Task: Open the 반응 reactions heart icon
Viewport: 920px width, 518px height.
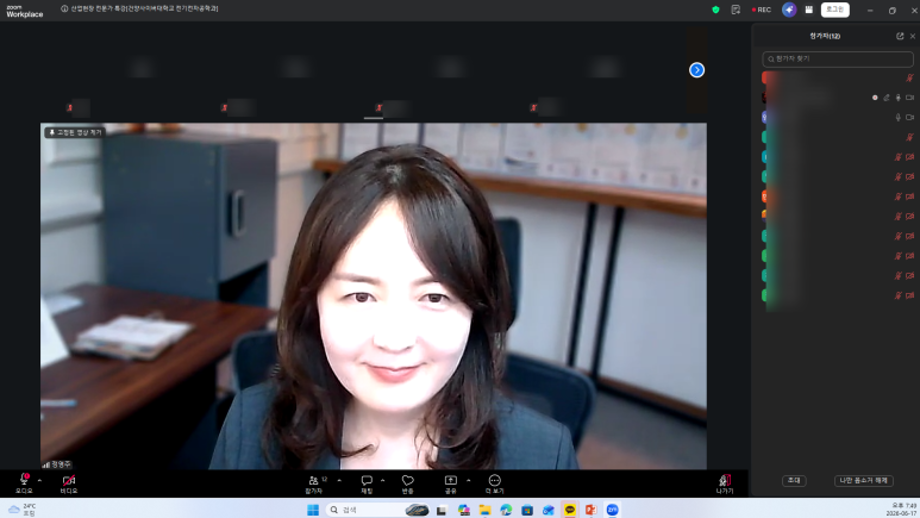Action: pyautogui.click(x=408, y=483)
